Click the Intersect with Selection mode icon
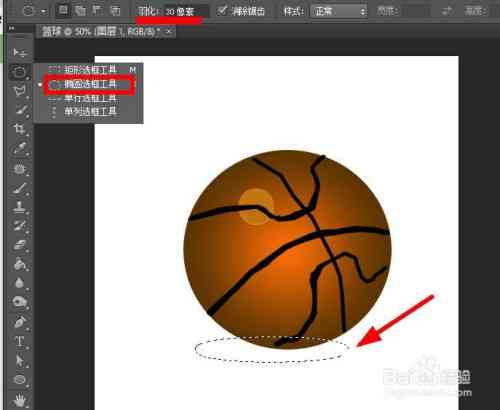The width and height of the screenshot is (500, 410). click(x=115, y=11)
